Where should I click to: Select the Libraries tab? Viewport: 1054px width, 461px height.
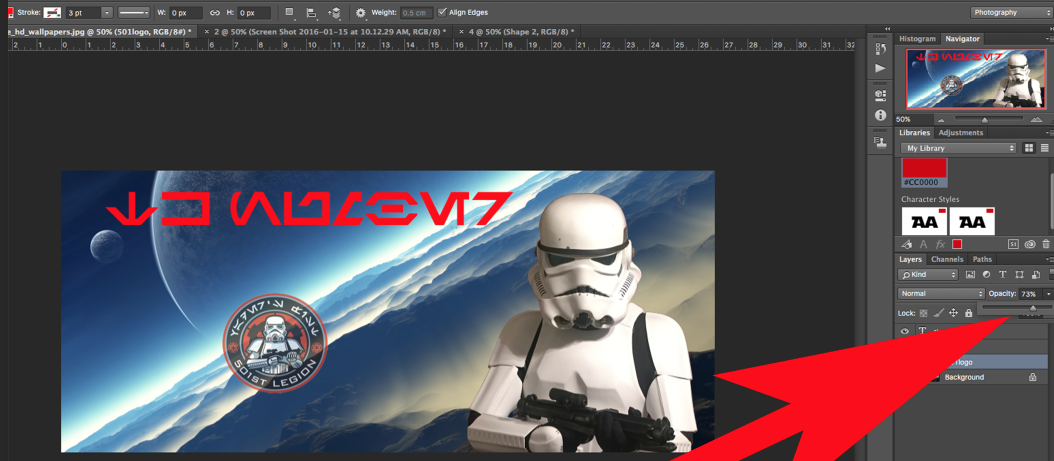[x=914, y=132]
